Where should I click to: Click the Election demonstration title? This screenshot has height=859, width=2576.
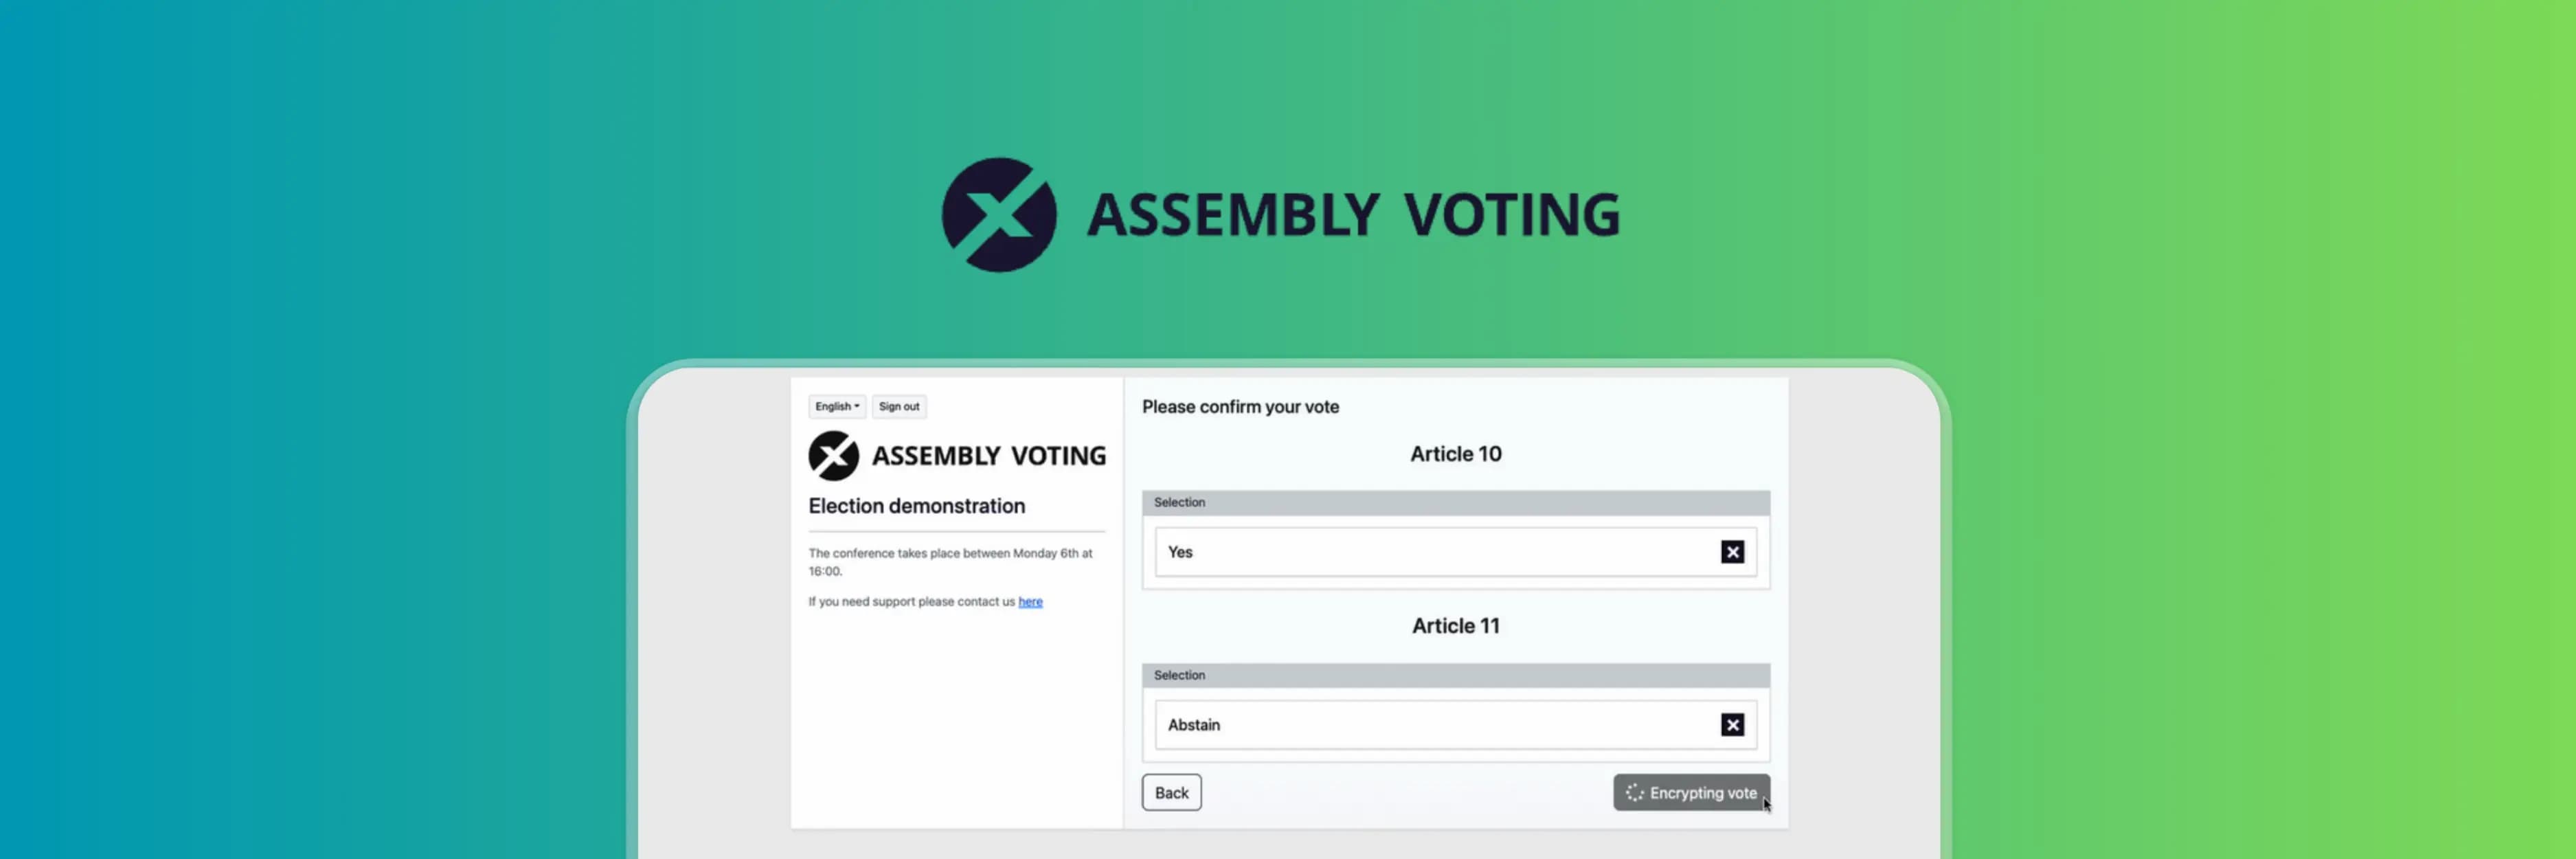pos(916,505)
